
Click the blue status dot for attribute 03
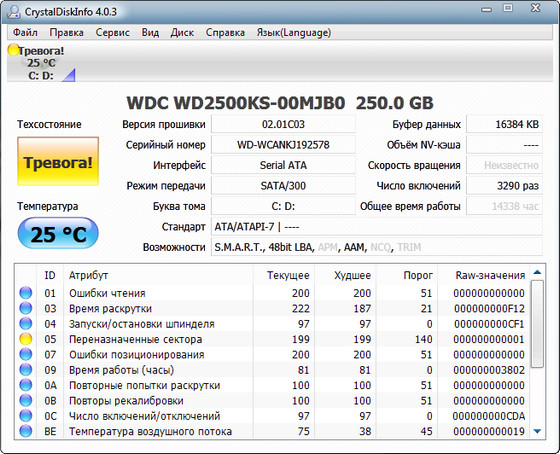tap(26, 308)
